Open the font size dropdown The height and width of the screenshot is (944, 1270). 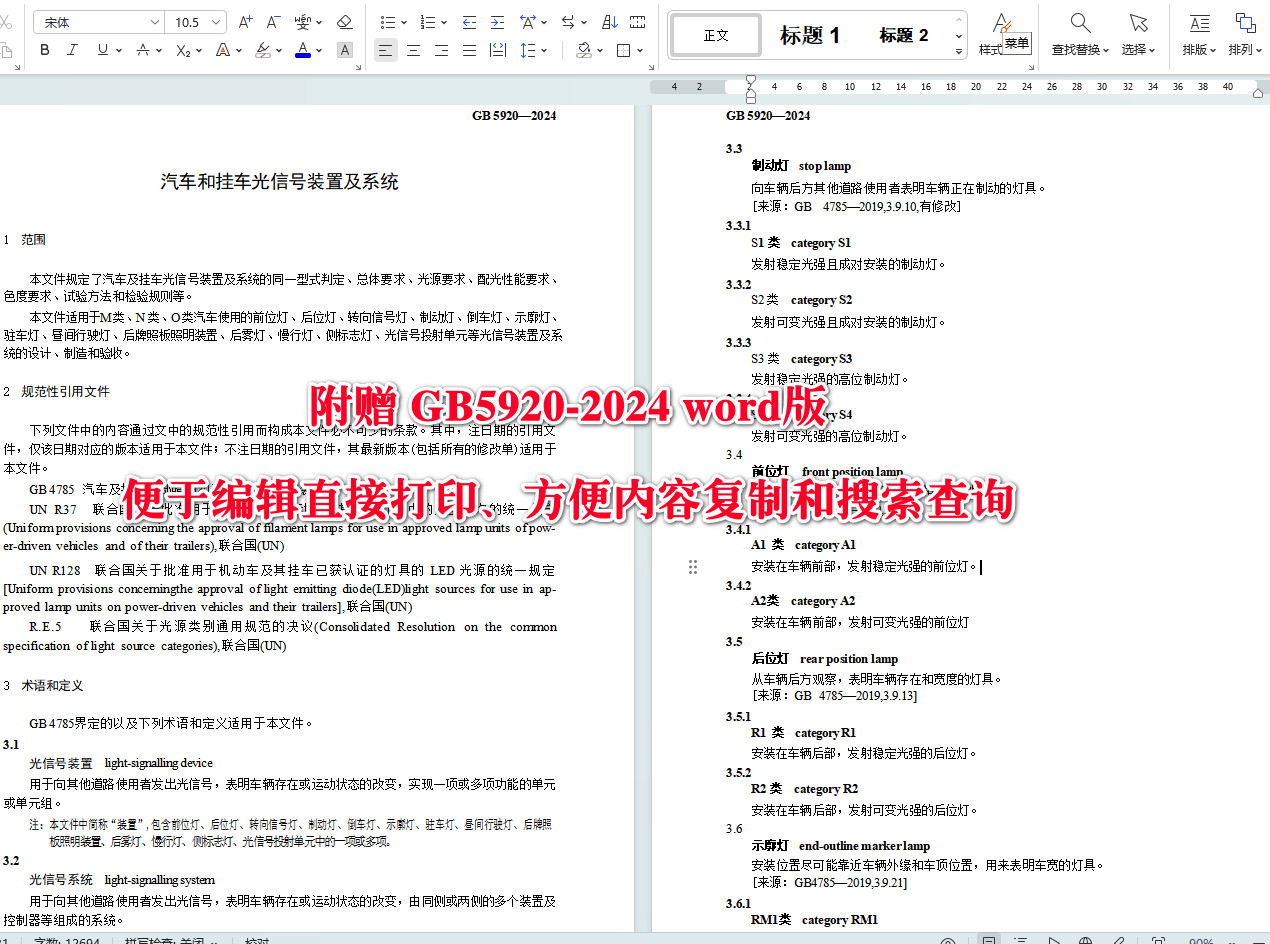214,21
